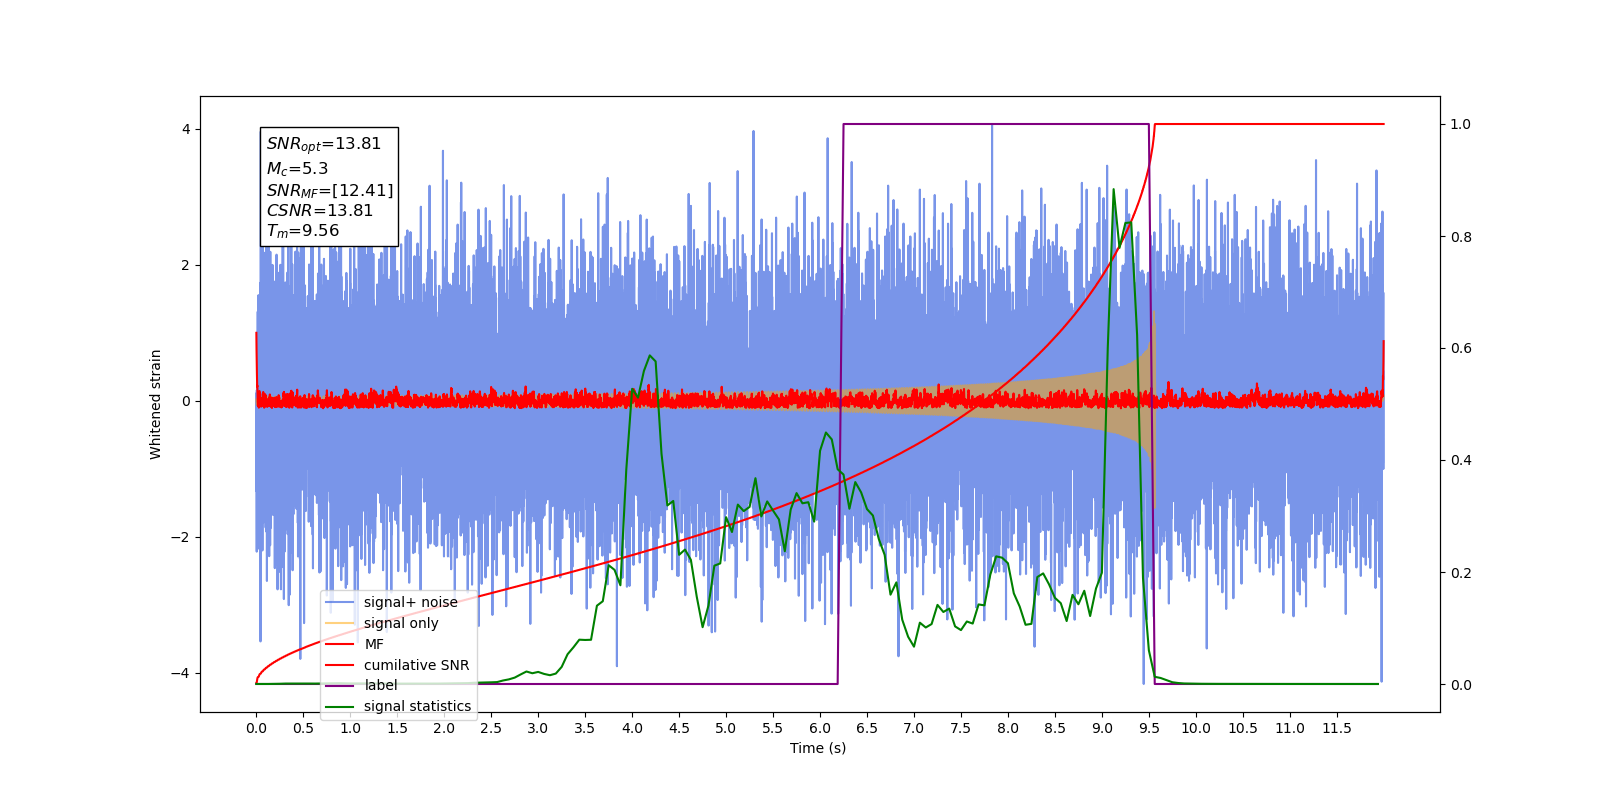1600x800 pixels.
Task: Click right y-axis tick label 0.8
Action: click(x=1461, y=237)
